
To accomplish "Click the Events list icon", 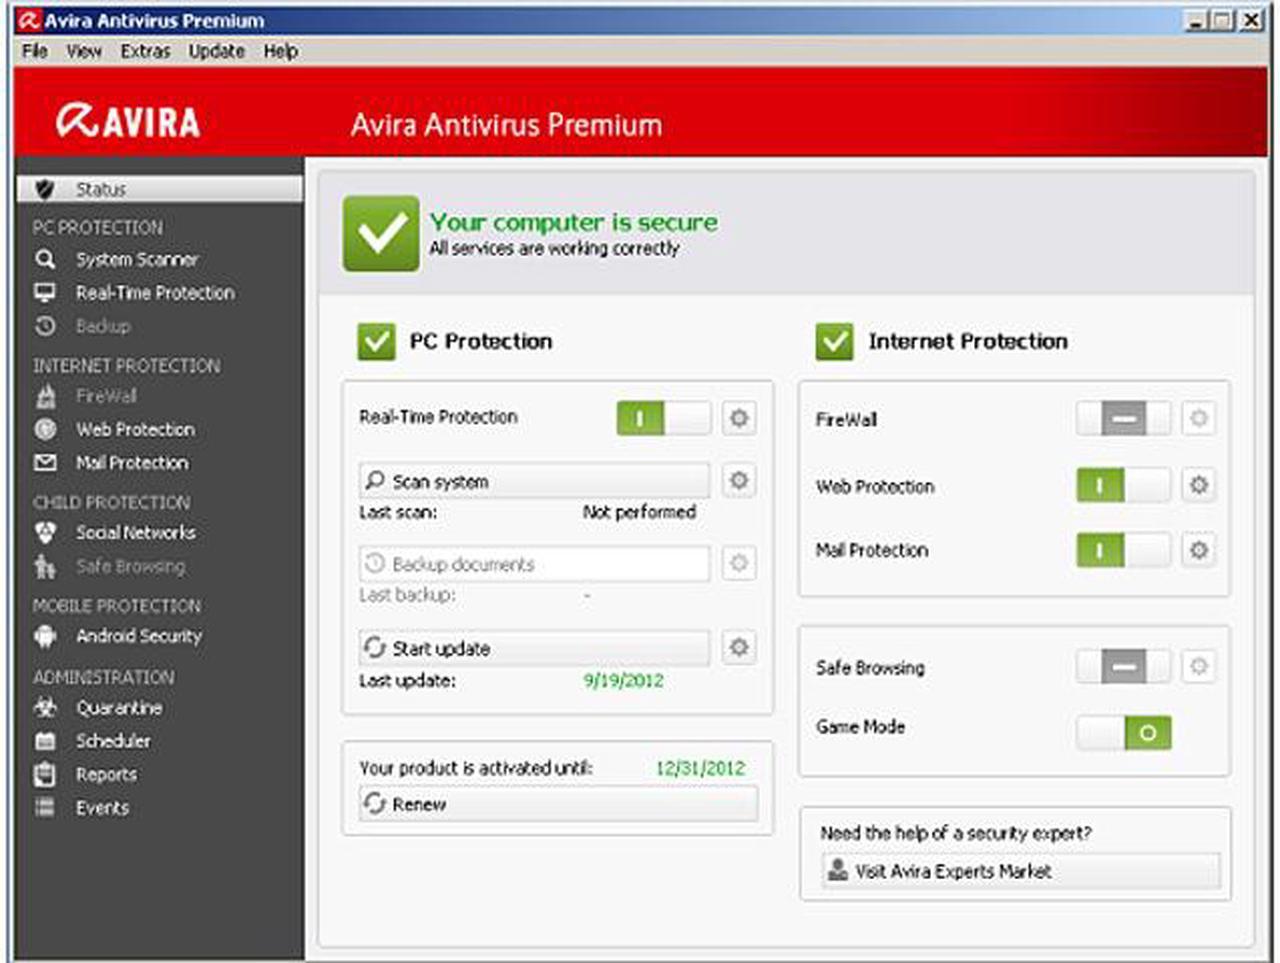I will click(45, 807).
